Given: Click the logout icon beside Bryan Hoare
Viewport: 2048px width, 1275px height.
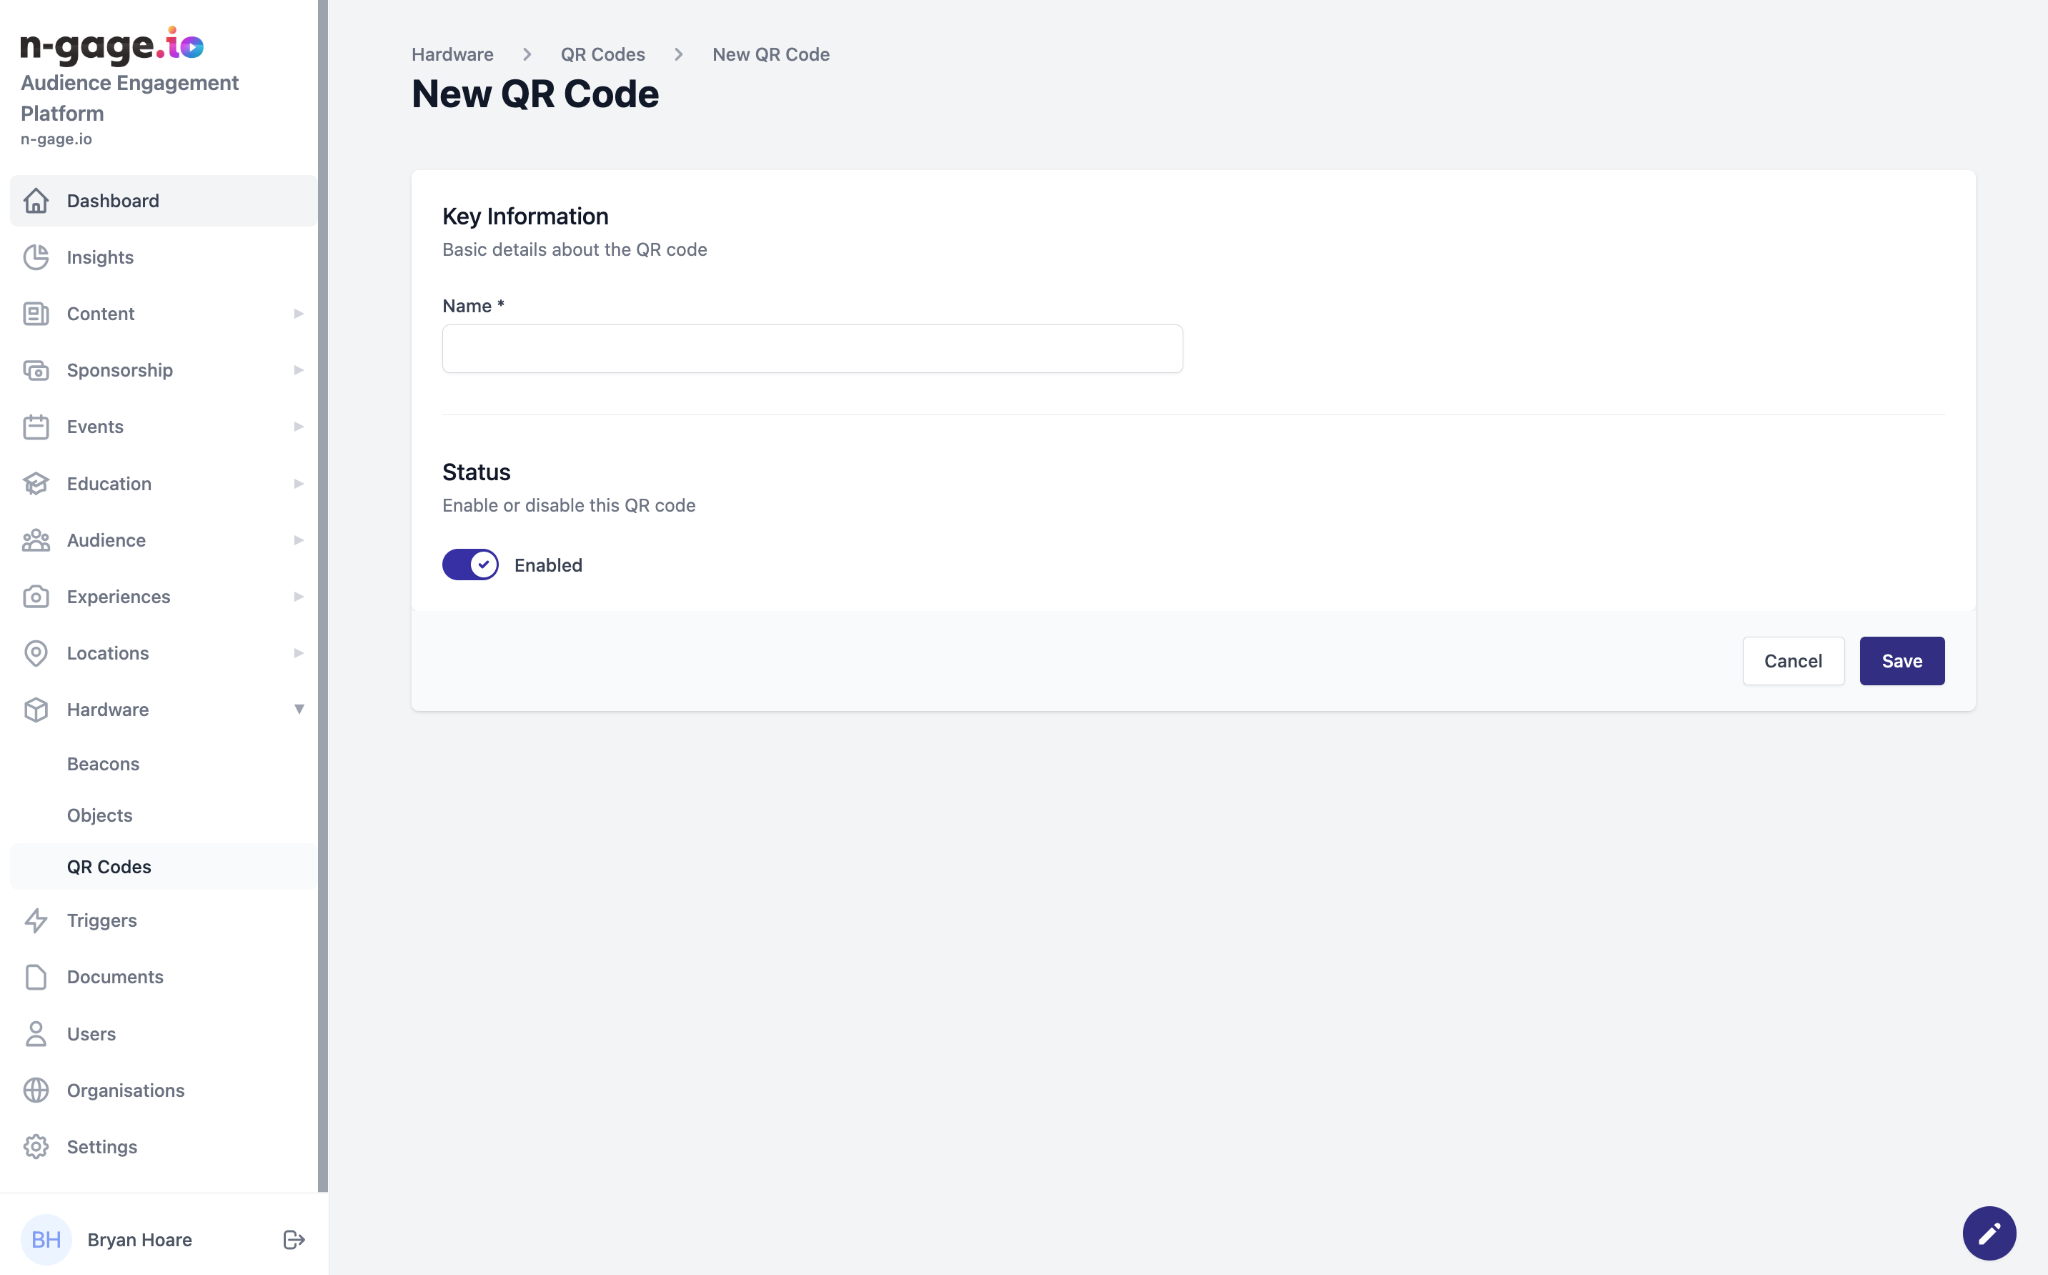Looking at the screenshot, I should [294, 1240].
